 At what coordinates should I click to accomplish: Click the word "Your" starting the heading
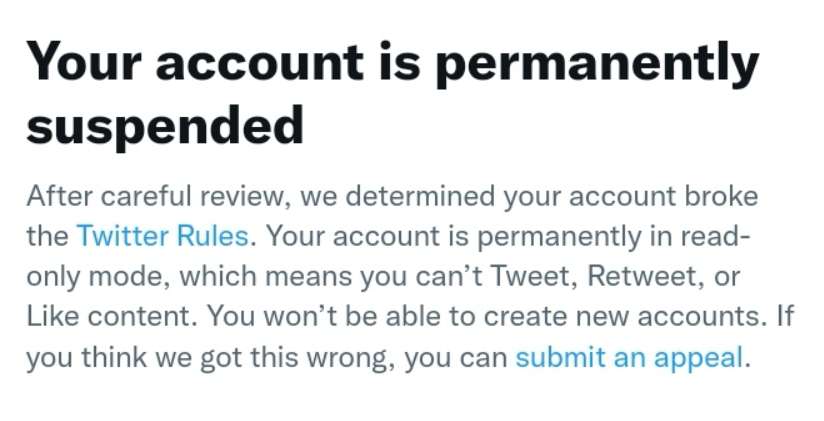click(x=85, y=61)
